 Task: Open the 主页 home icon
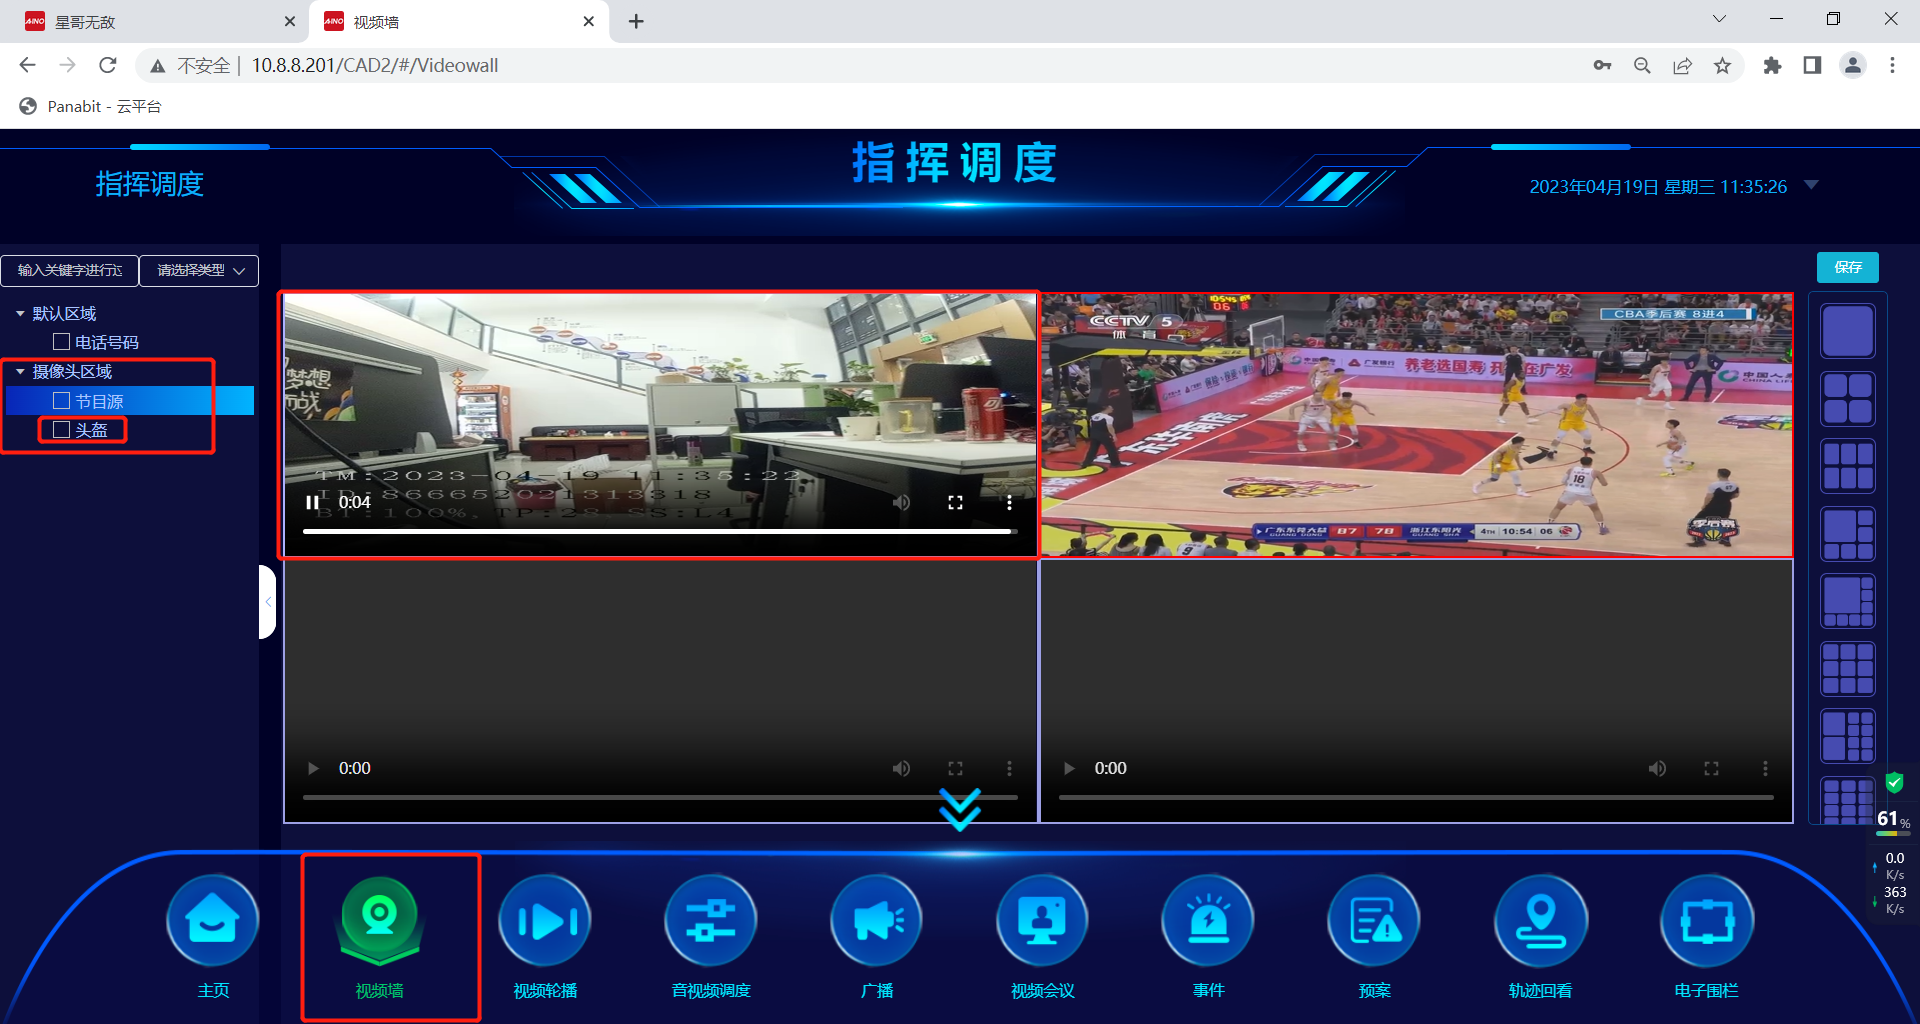[x=212, y=921]
